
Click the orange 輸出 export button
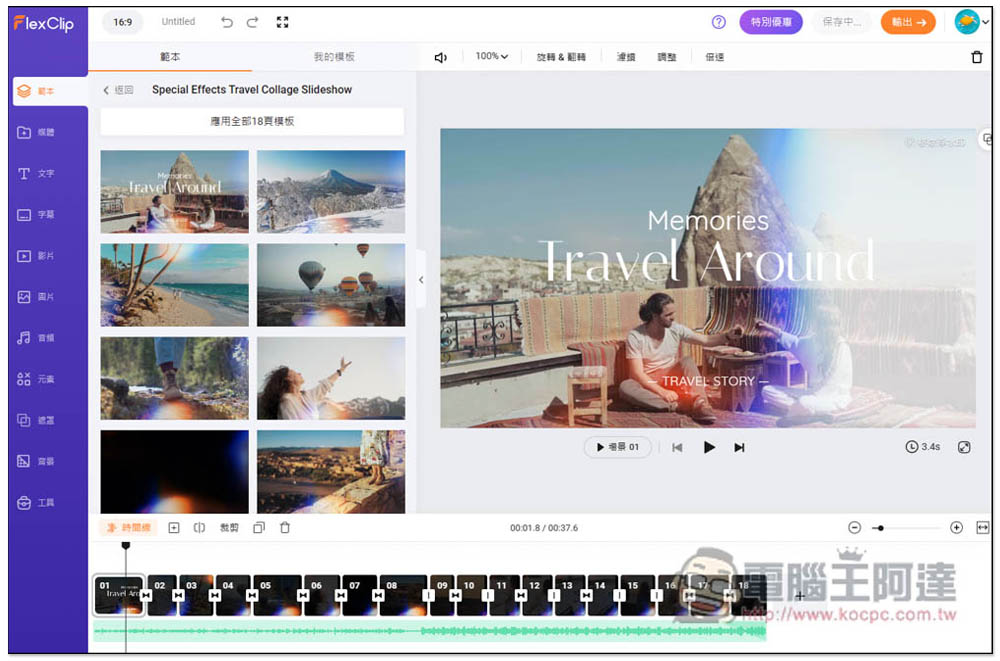point(909,22)
